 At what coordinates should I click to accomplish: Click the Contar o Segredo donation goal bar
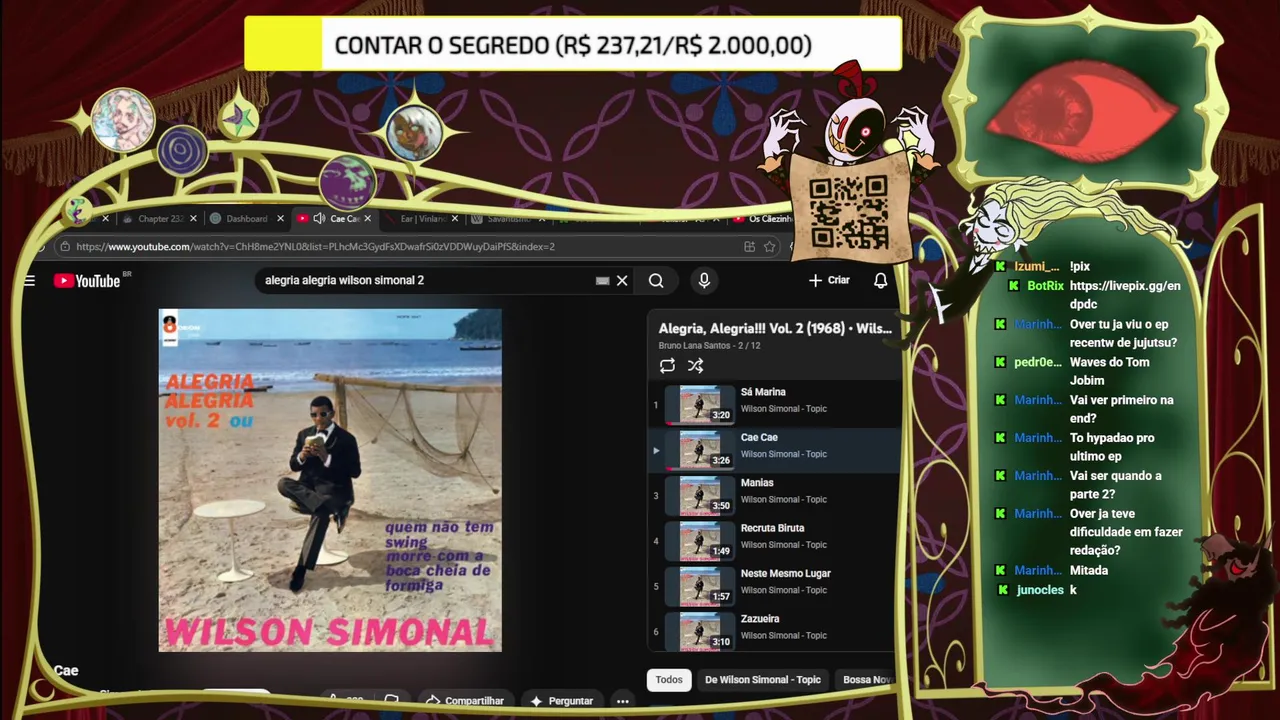click(573, 45)
